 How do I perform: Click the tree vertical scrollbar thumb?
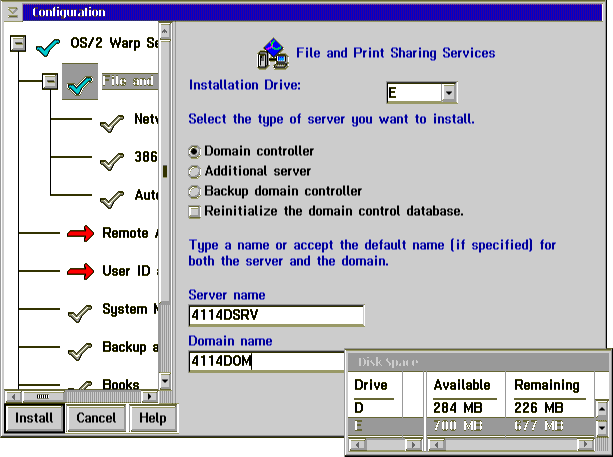pos(165,171)
